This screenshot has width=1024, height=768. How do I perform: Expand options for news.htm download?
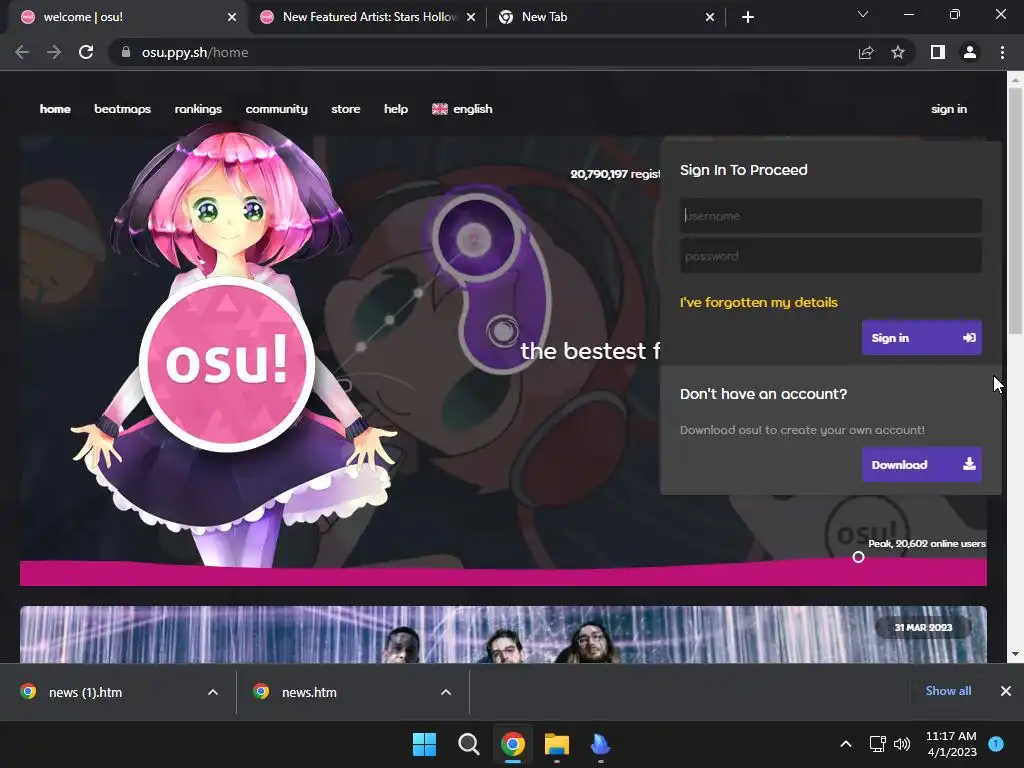(445, 692)
